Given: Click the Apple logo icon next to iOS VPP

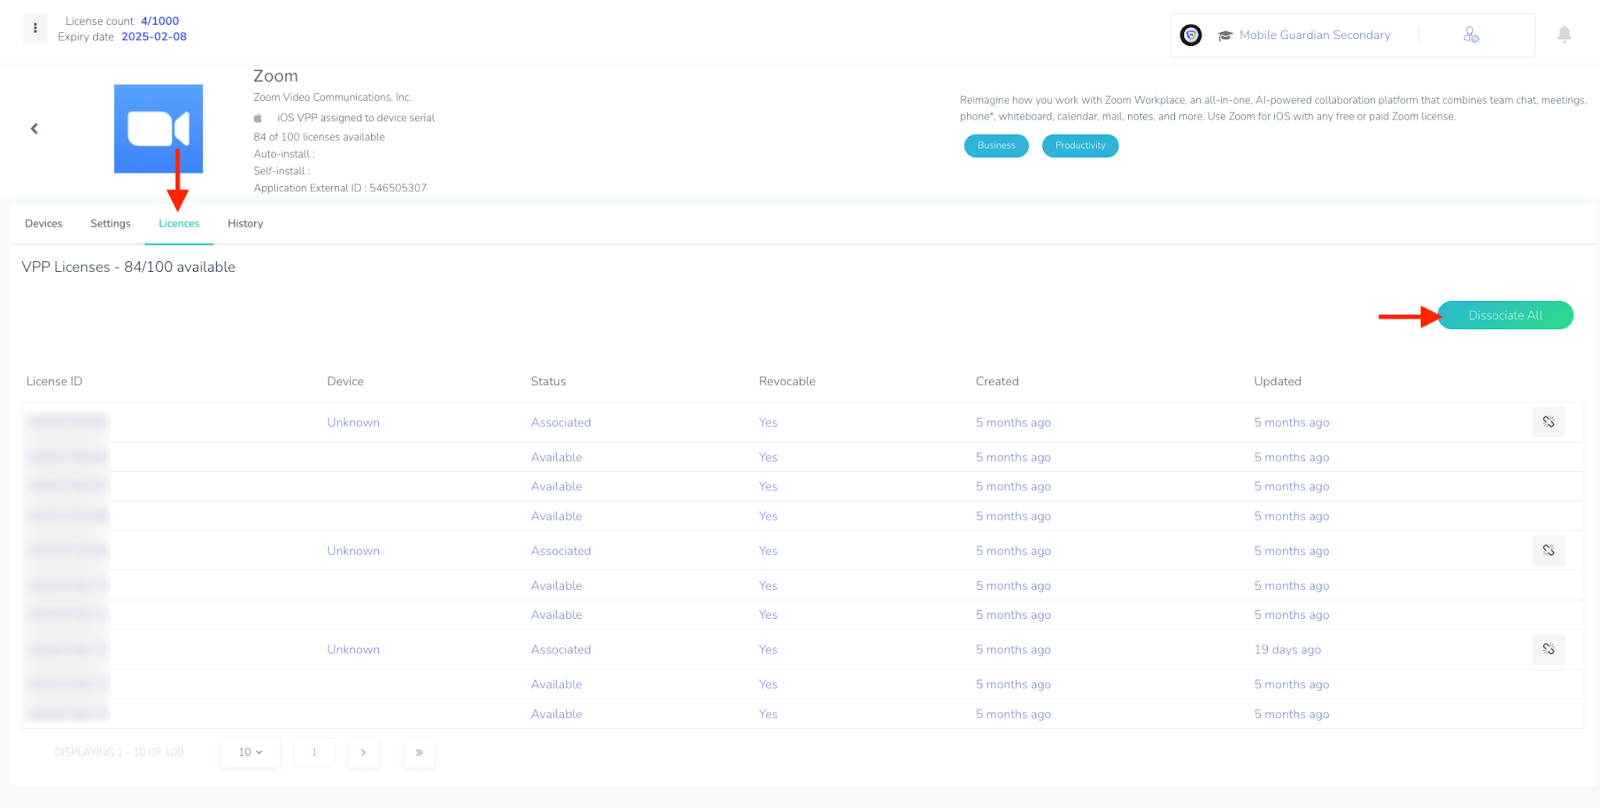Looking at the screenshot, I should (x=258, y=118).
